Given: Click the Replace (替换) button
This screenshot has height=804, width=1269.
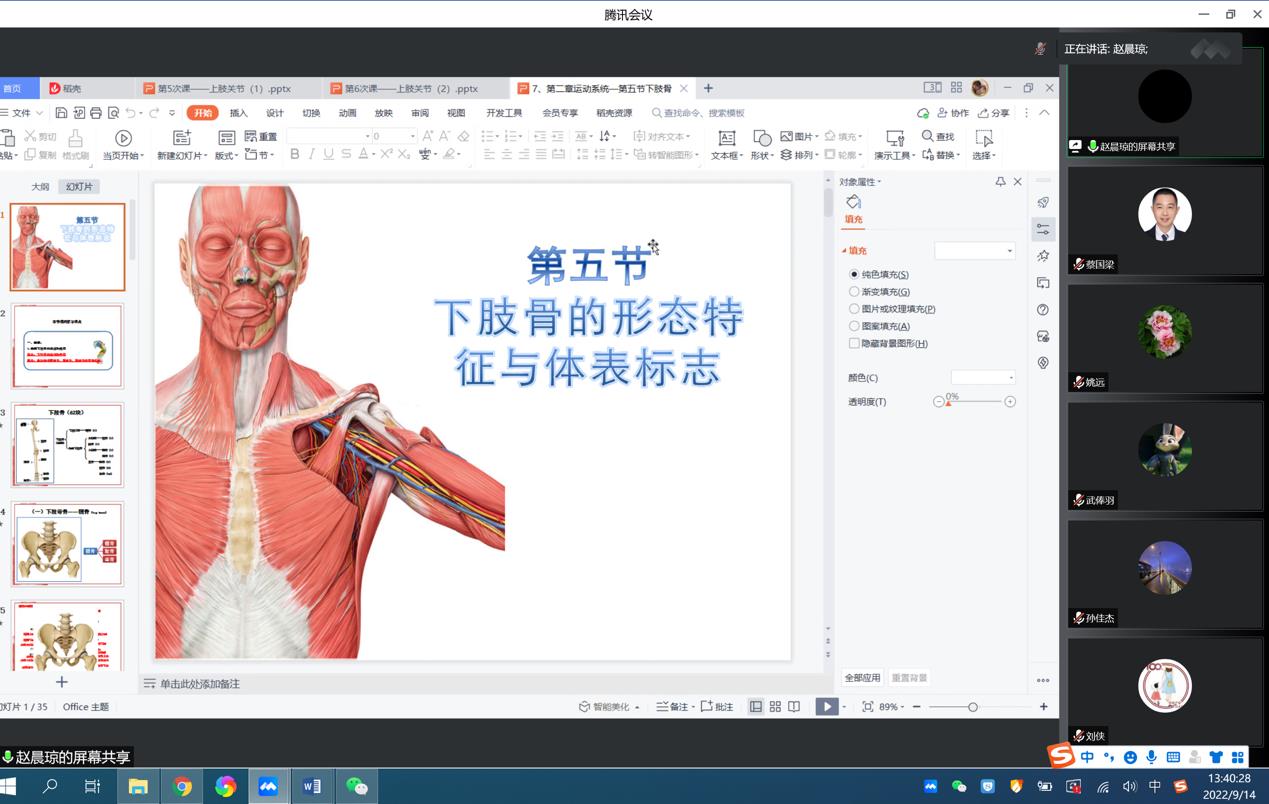Looking at the screenshot, I should (940, 155).
